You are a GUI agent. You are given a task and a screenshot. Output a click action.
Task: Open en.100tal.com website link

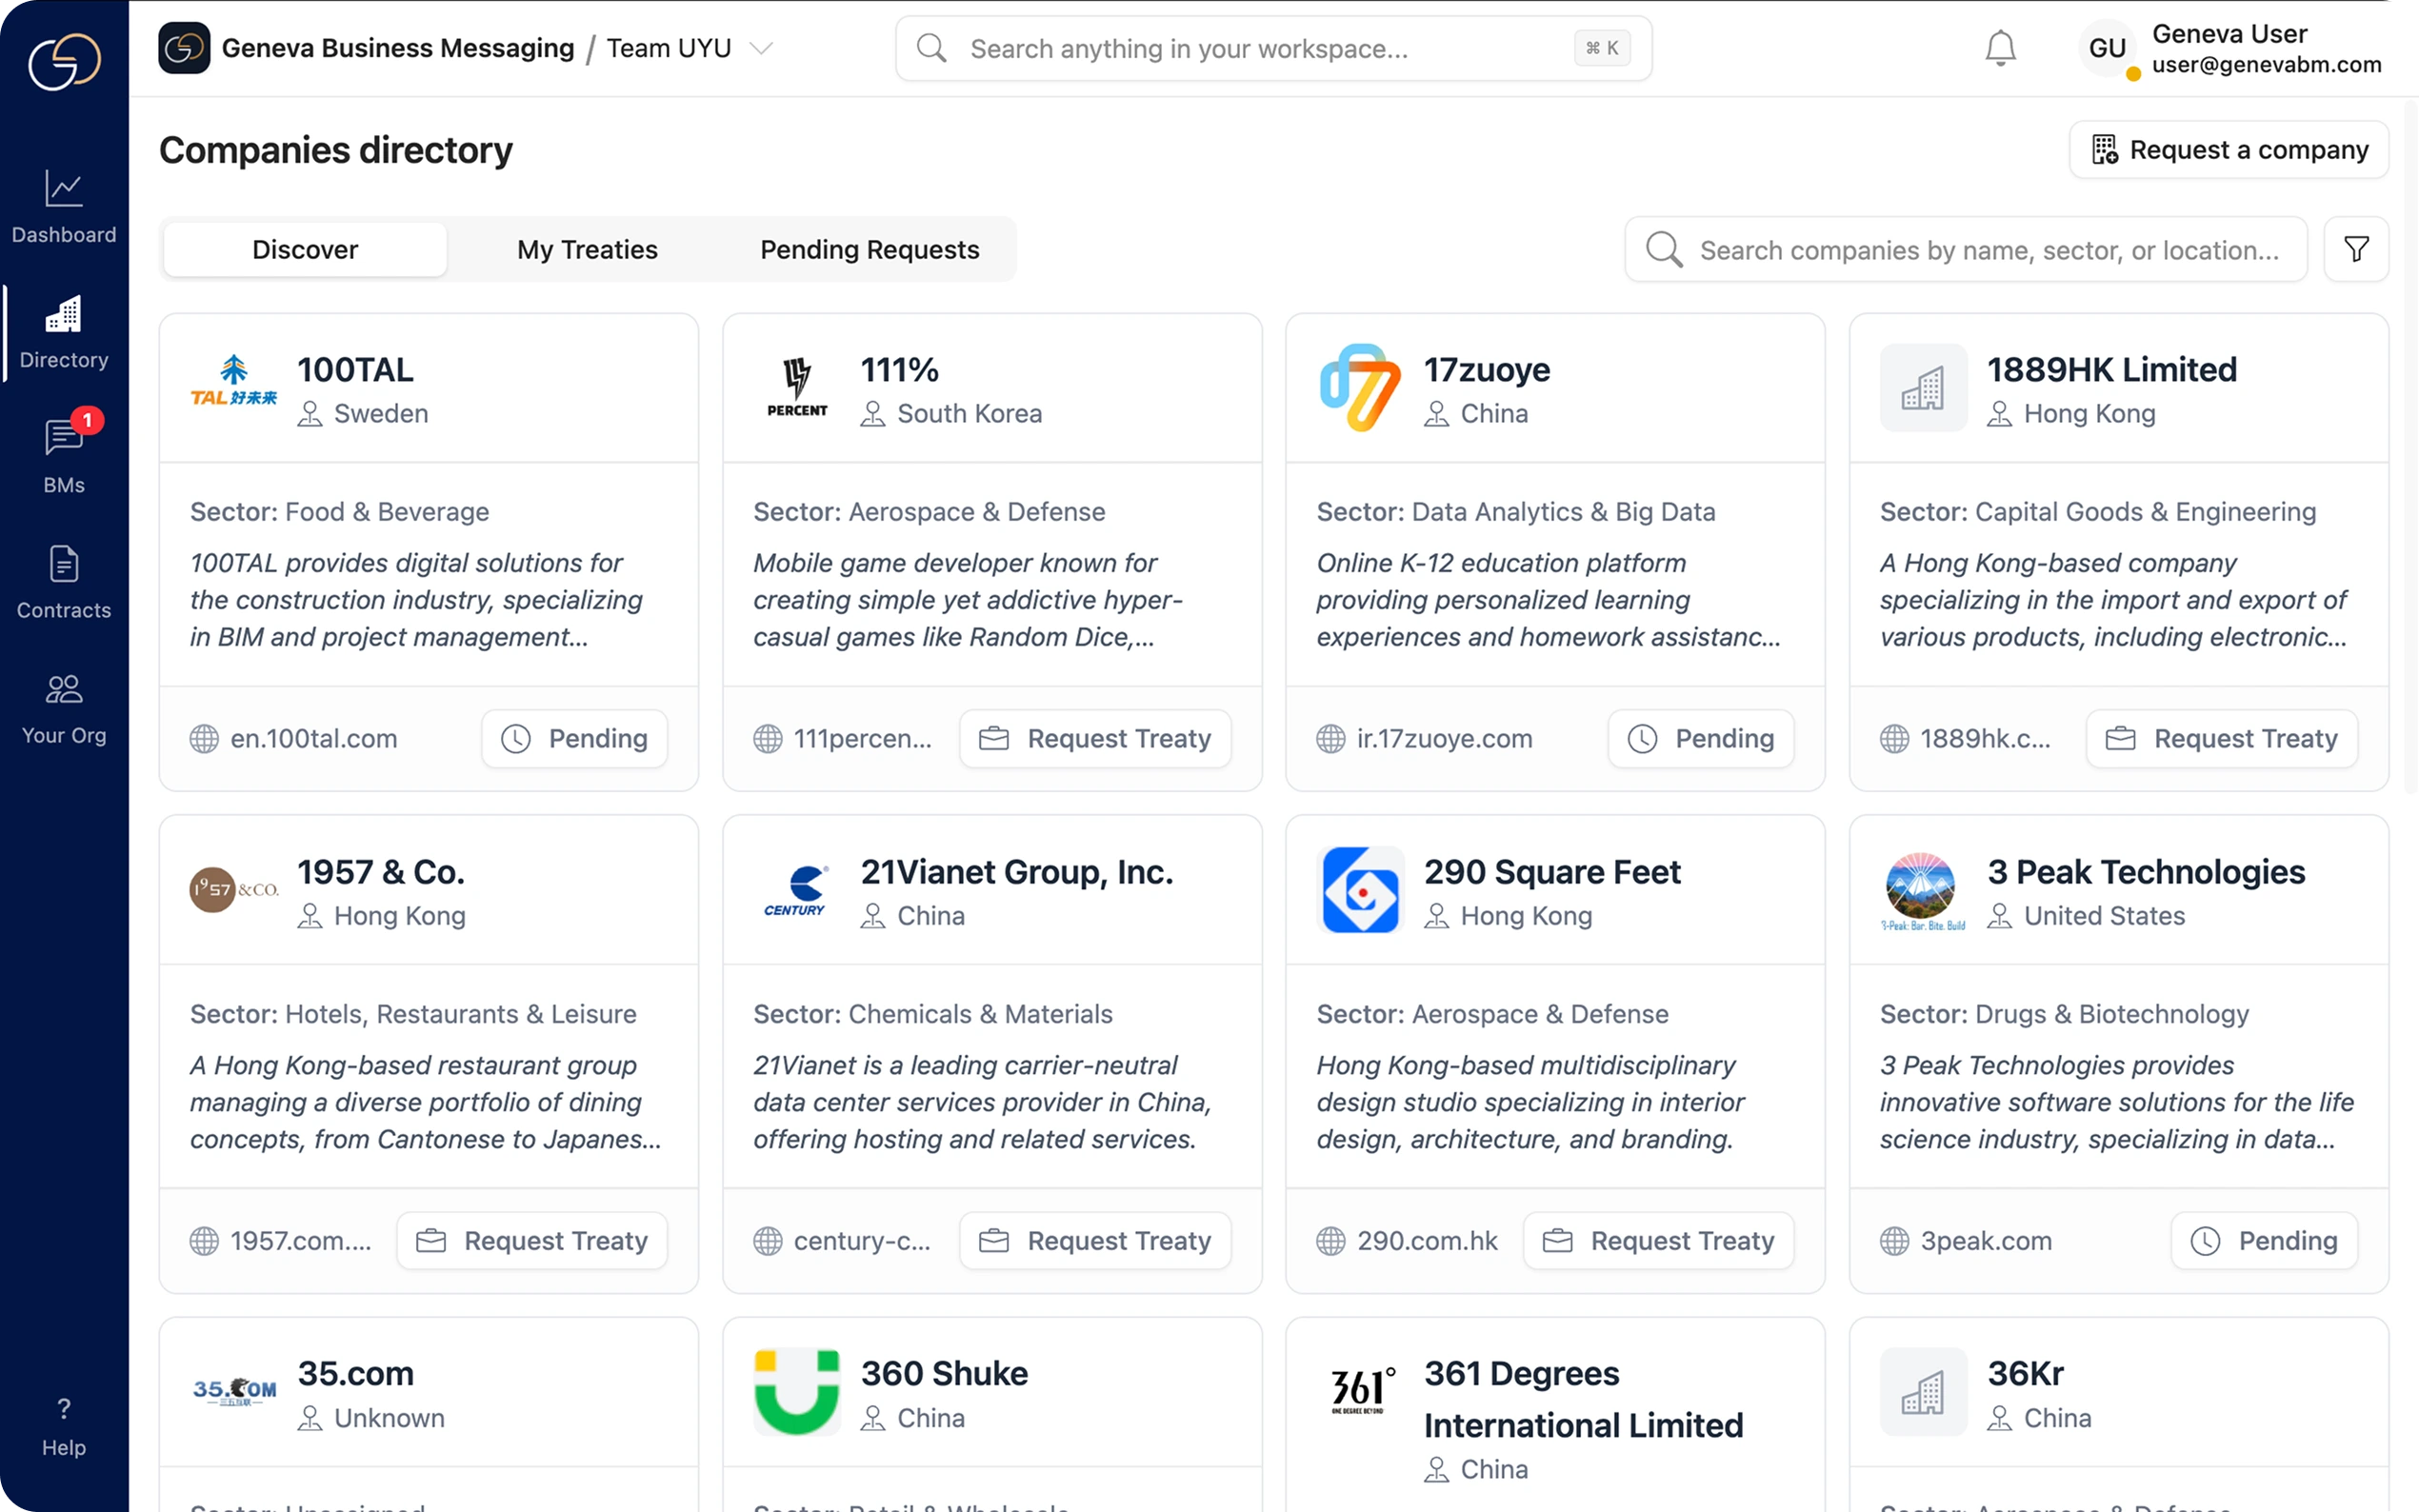tap(314, 738)
